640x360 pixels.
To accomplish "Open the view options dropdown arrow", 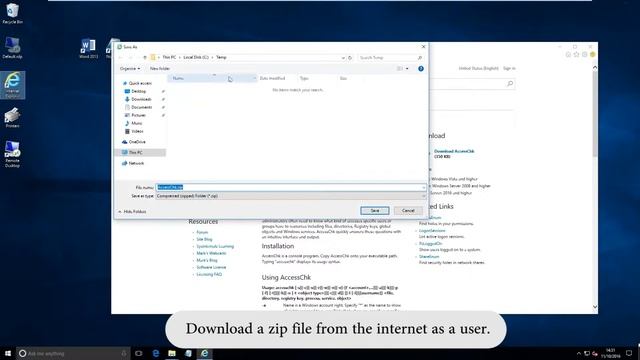I will (x=407, y=69).
